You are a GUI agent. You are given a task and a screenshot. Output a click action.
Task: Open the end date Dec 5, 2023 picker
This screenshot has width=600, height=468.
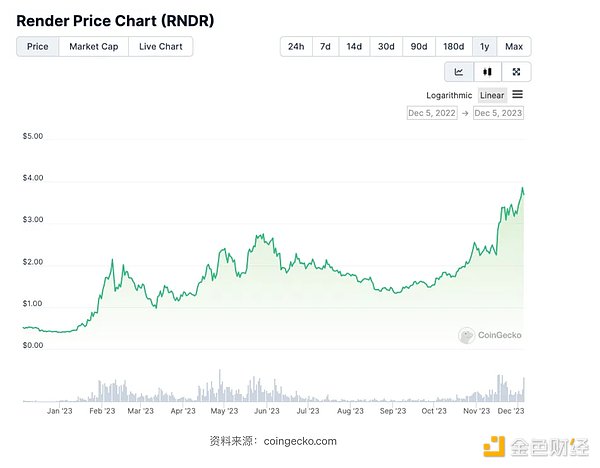[498, 113]
